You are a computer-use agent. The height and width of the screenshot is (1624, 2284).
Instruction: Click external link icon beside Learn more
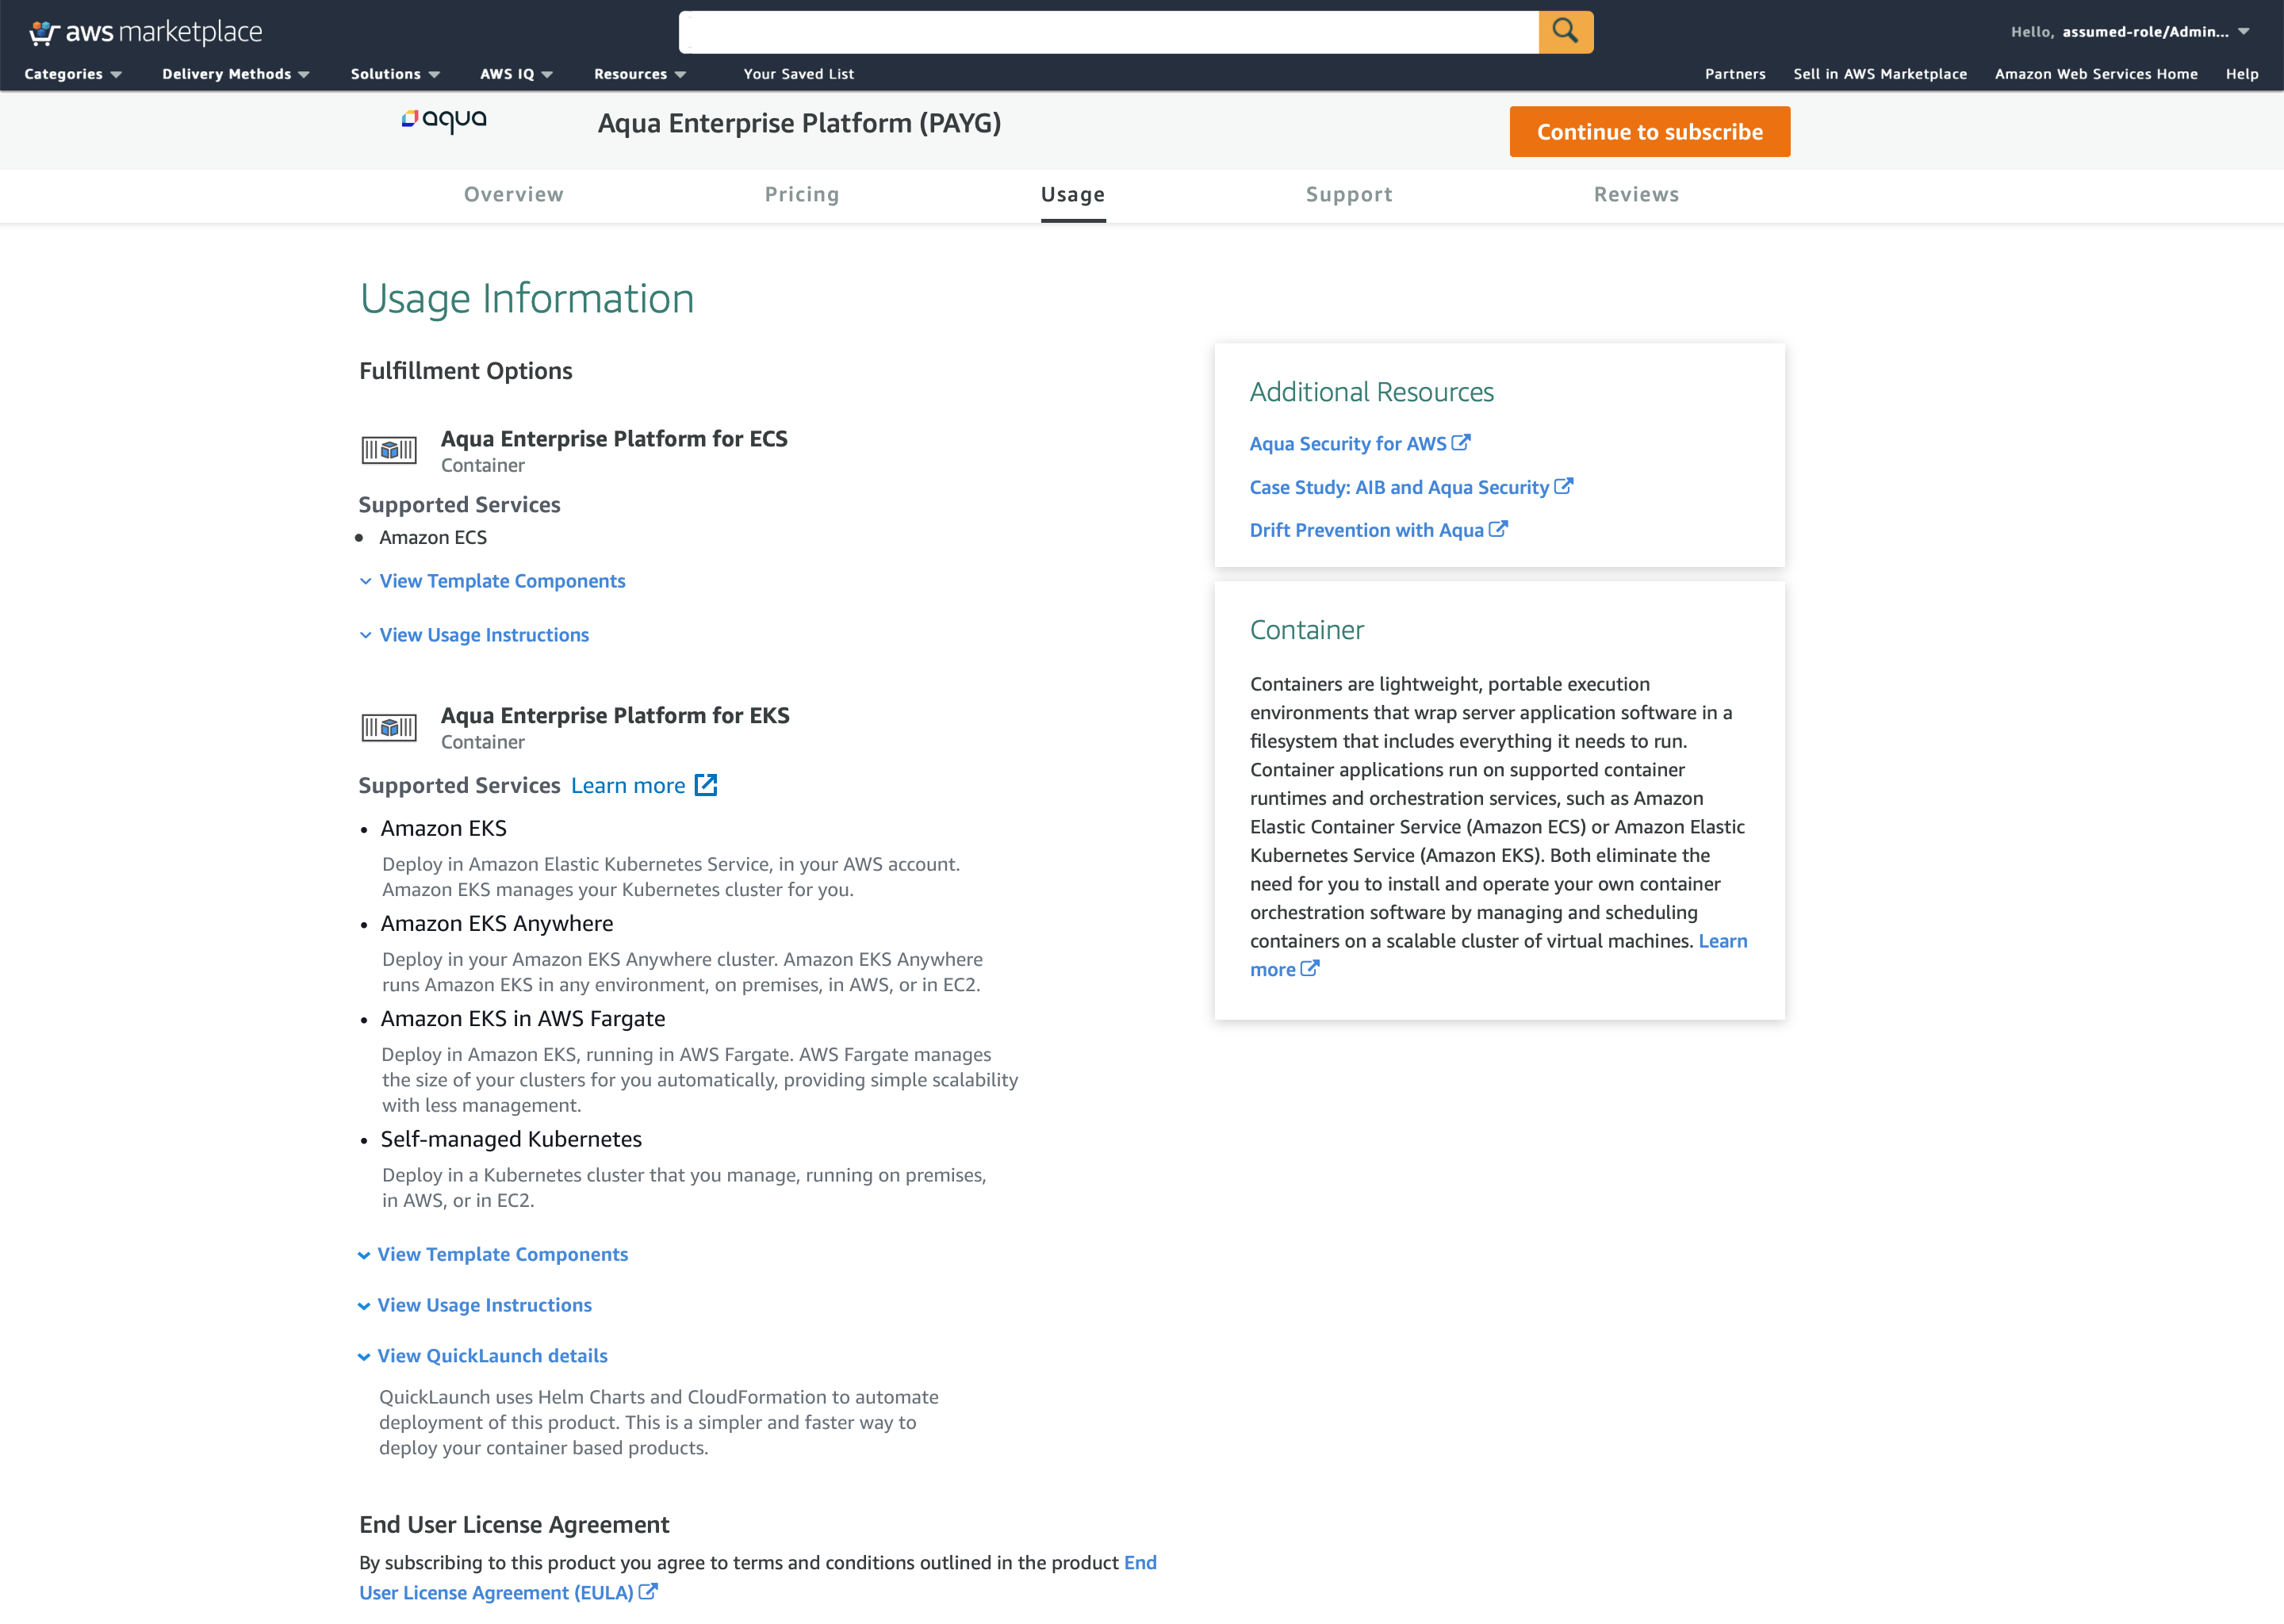tap(706, 785)
